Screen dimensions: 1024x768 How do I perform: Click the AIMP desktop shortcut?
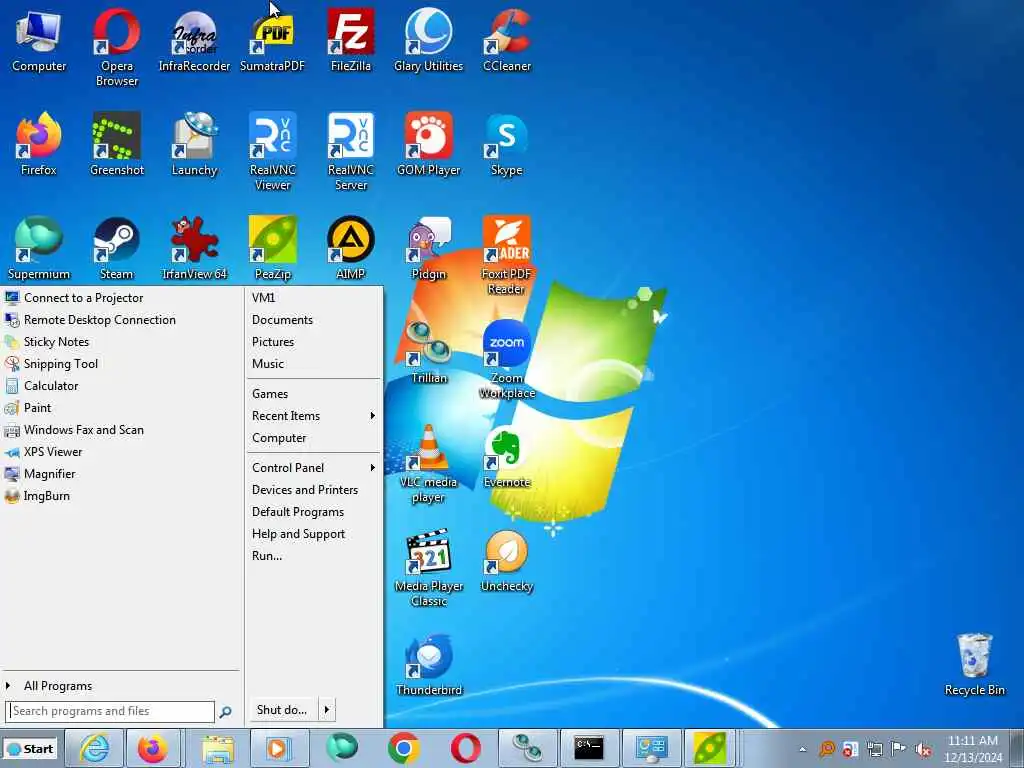351,248
